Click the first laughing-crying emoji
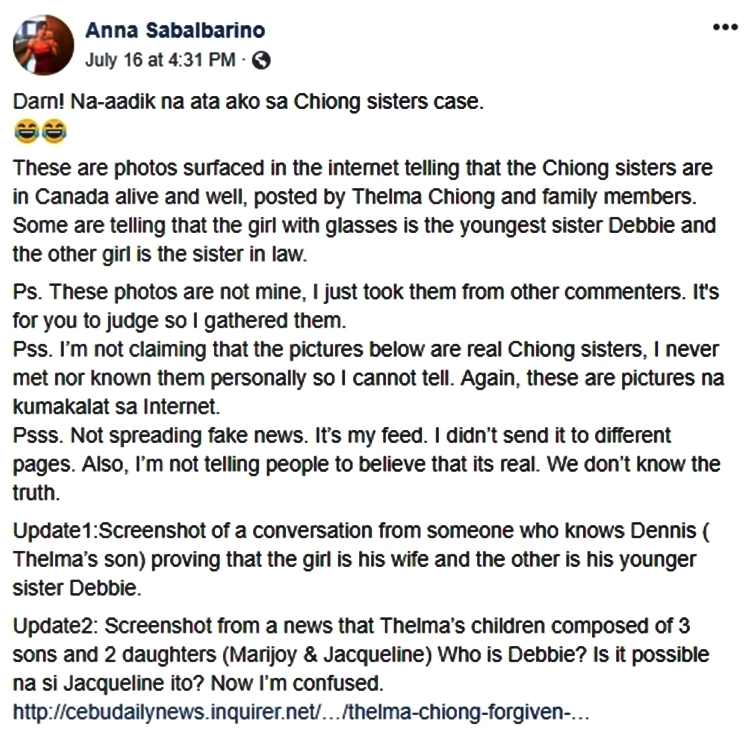 [x=26, y=132]
